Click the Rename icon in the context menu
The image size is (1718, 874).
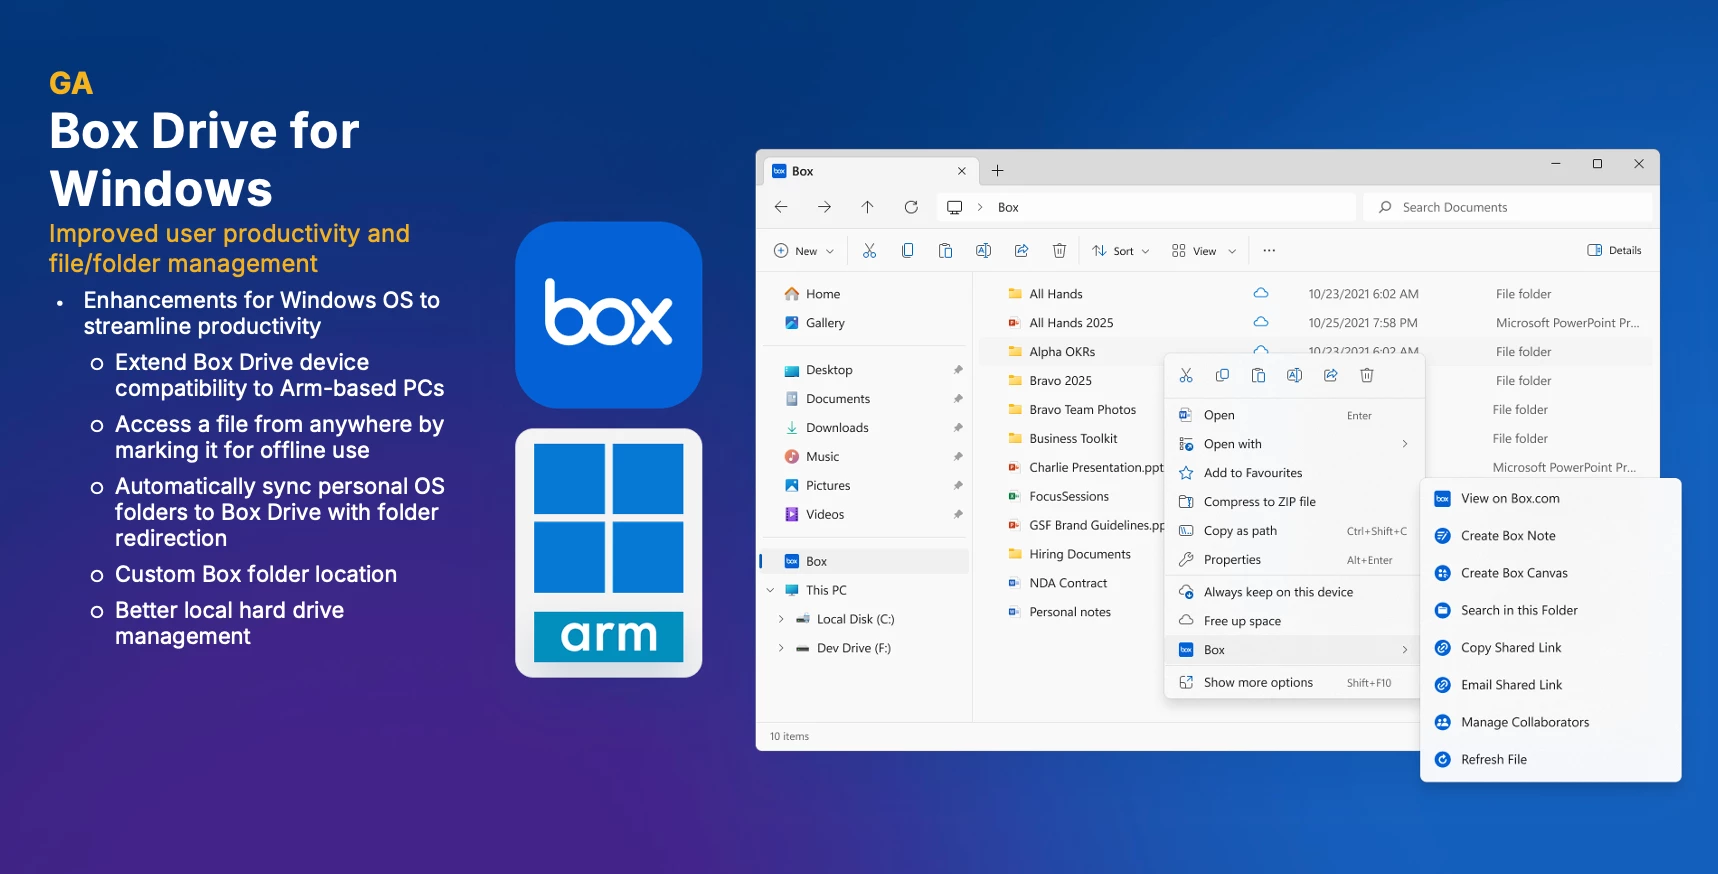1294,375
